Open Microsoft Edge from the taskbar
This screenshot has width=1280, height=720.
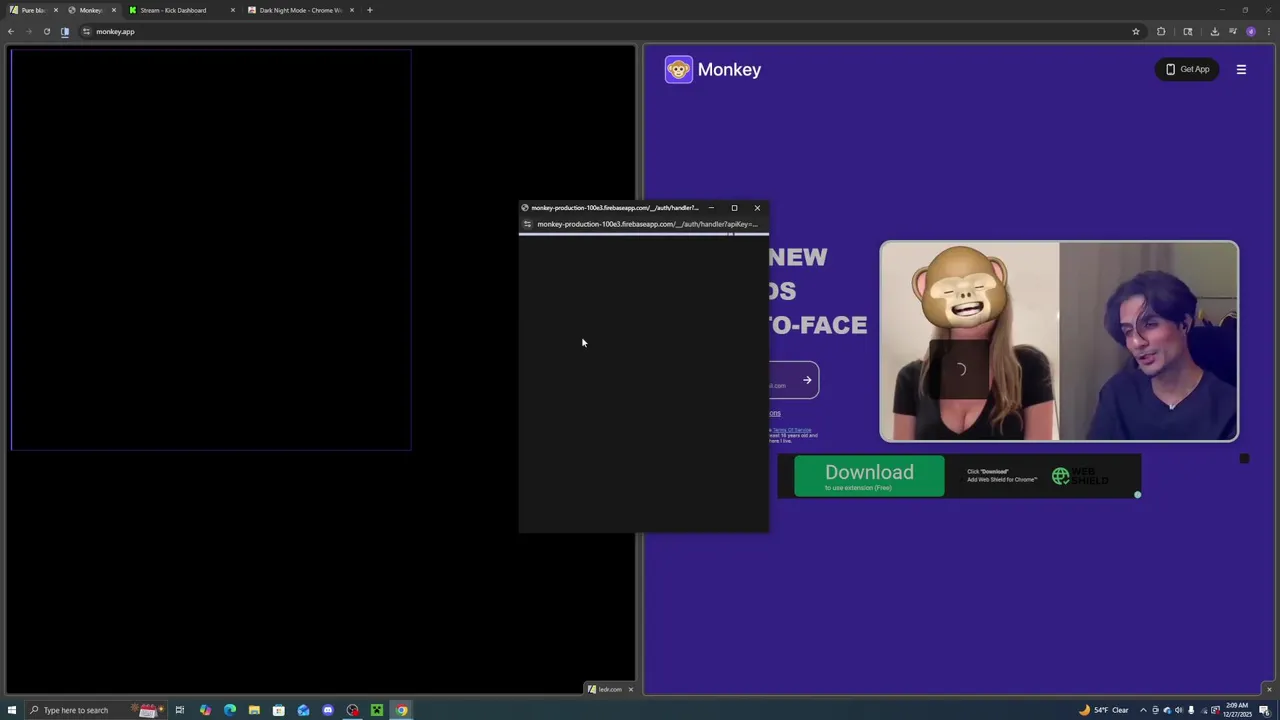[230, 710]
